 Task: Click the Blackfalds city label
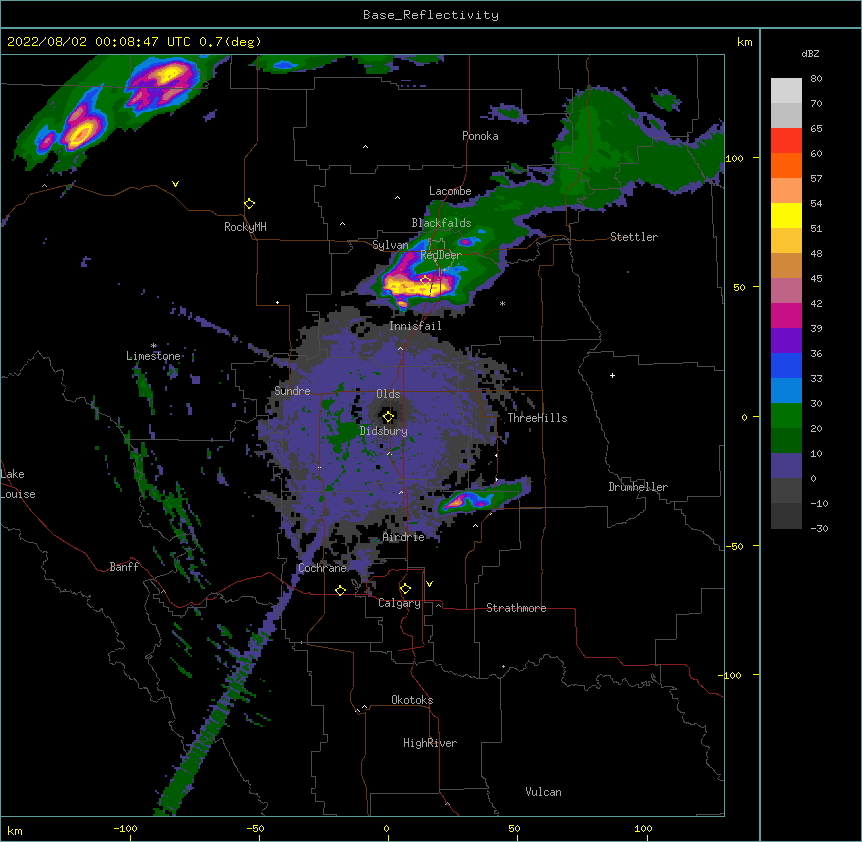[x=441, y=223]
